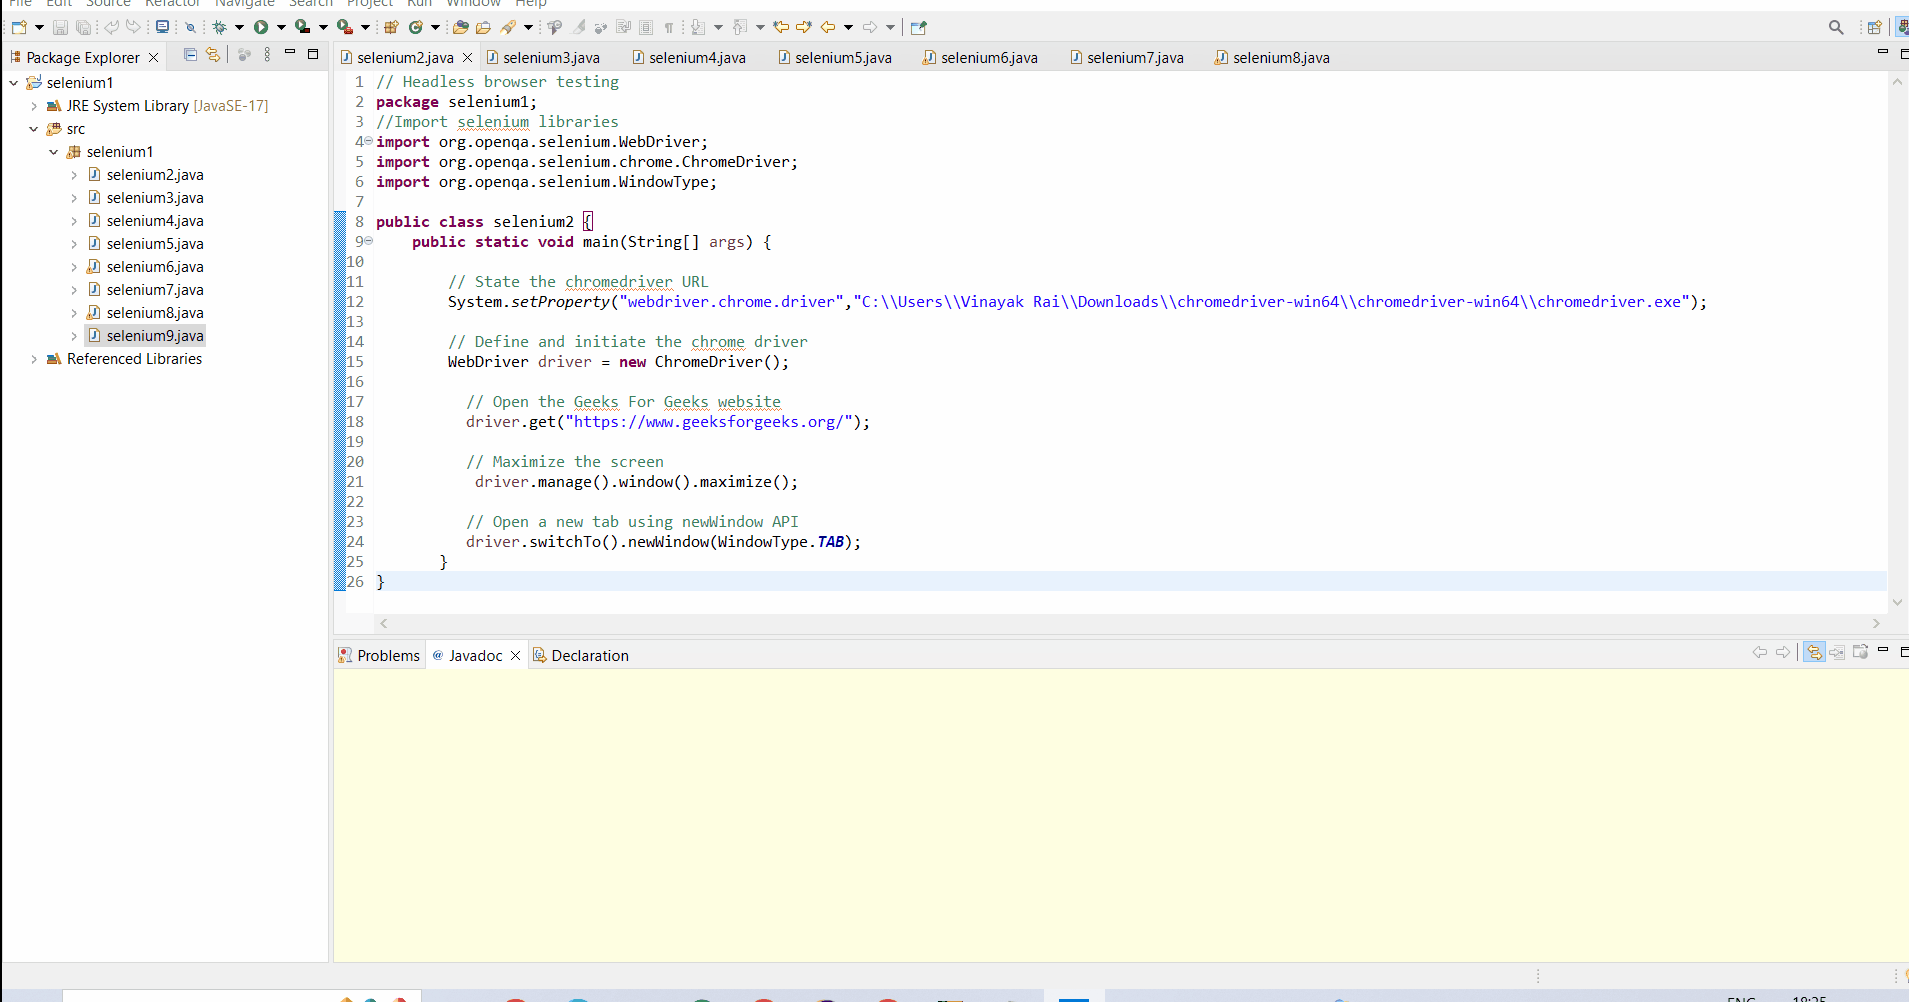Viewport: 1909px width, 1002px height.
Task: Click the Save All toolbar icon
Action: pyautogui.click(x=83, y=27)
